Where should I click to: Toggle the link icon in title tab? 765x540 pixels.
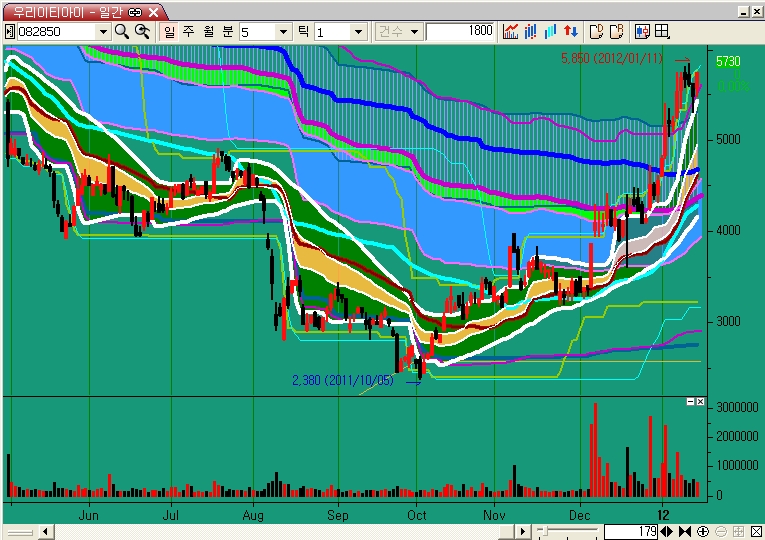[x=134, y=11]
